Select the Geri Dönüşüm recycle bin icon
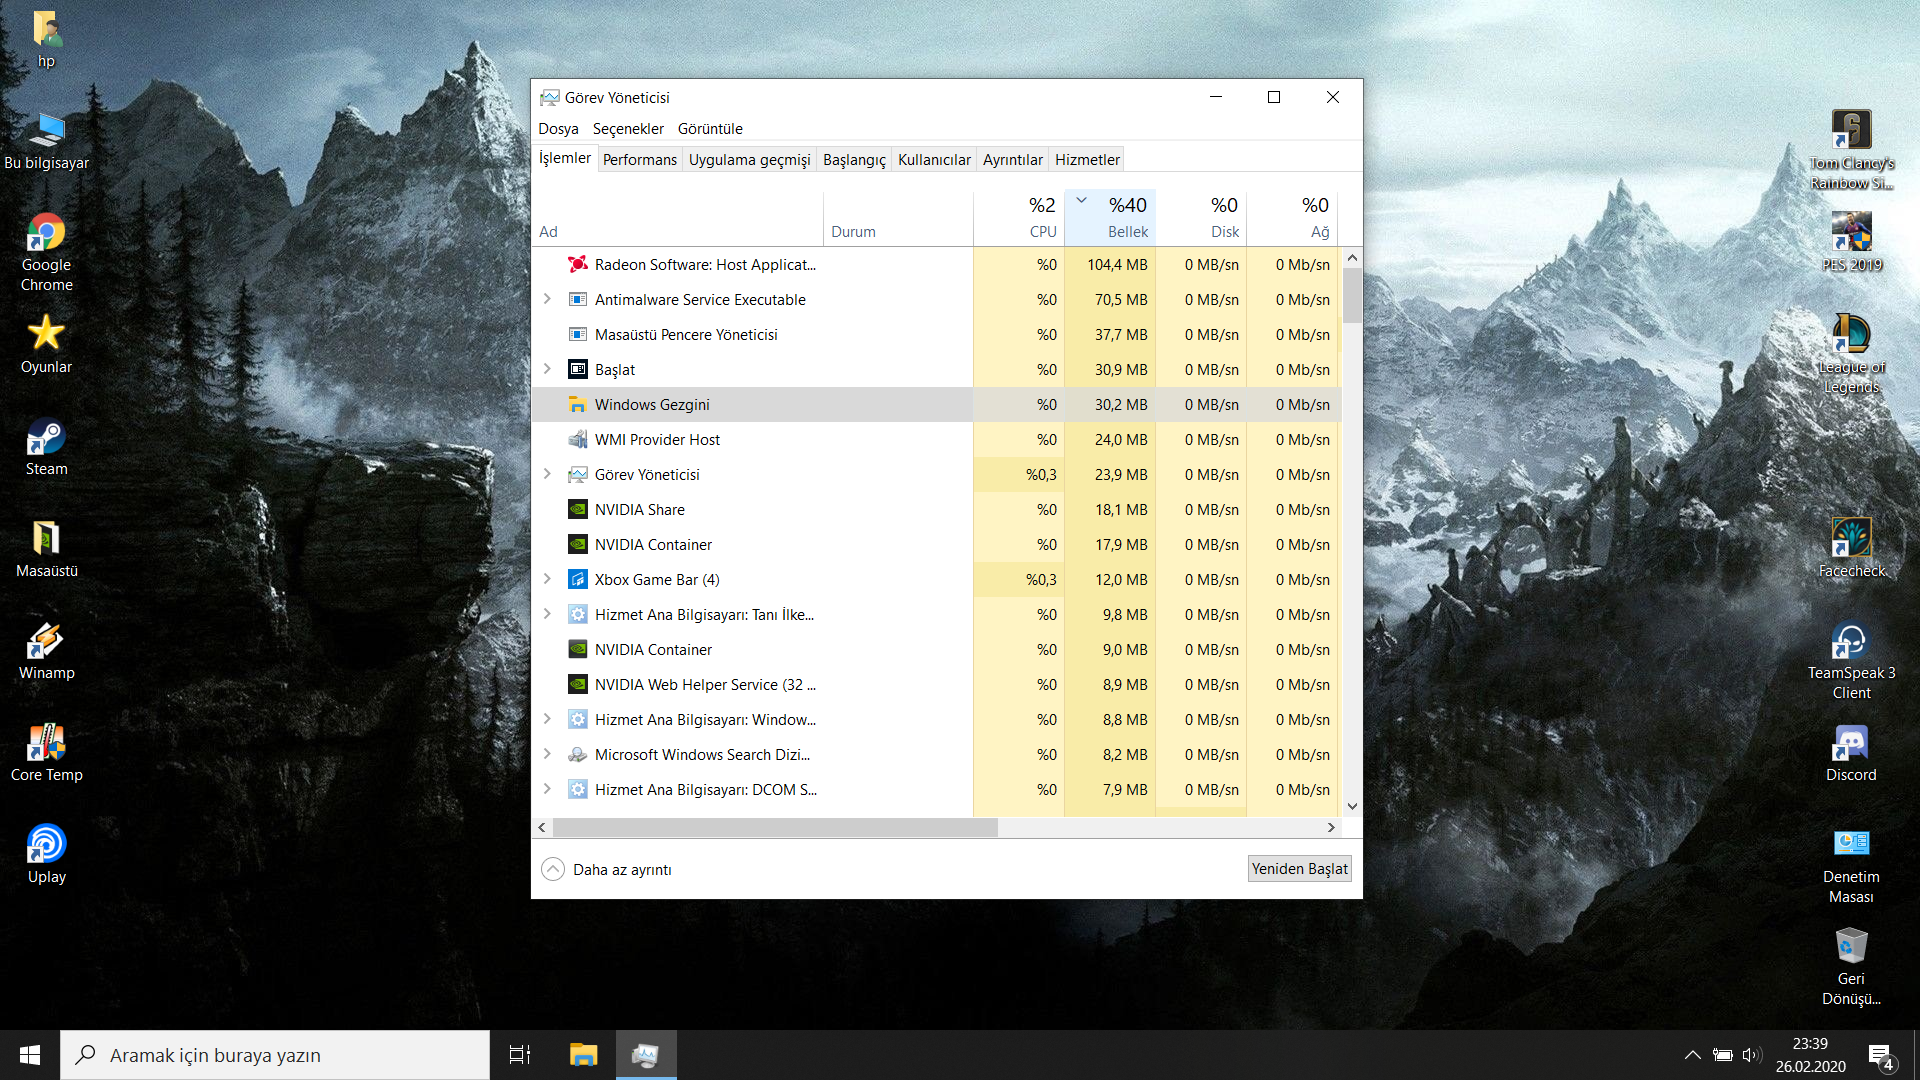1920x1080 pixels. pos(1851,966)
